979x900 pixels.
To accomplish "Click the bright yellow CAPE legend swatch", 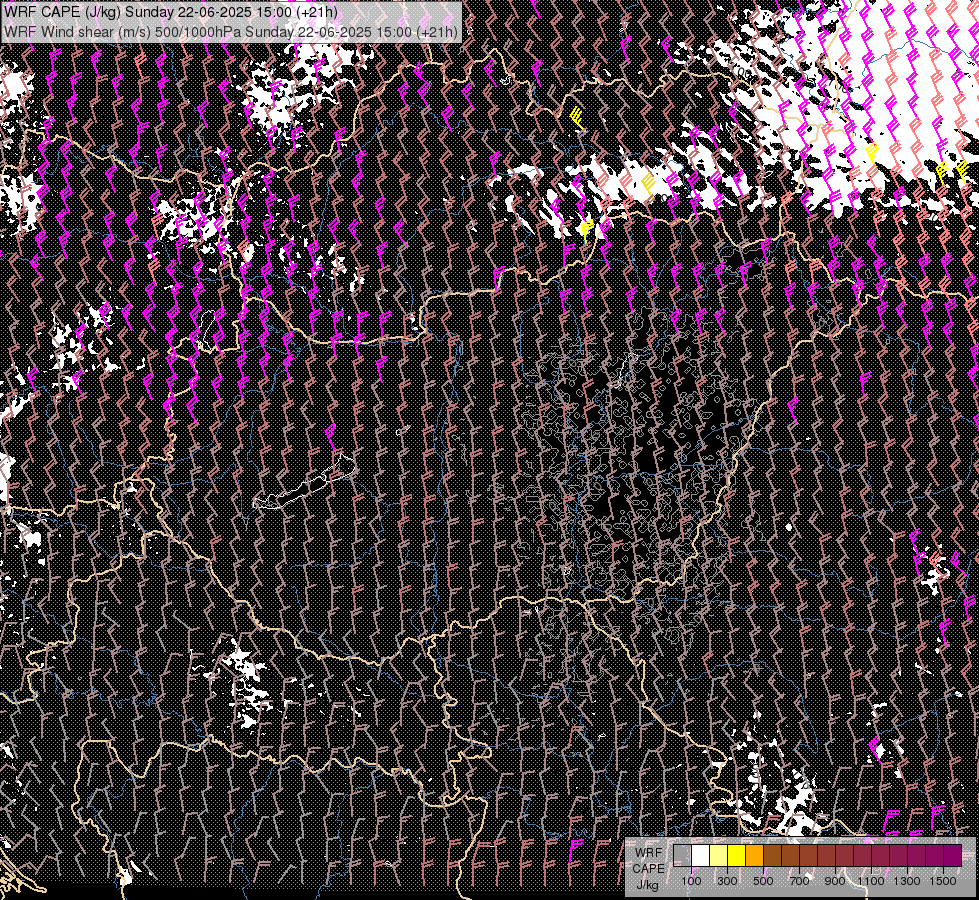I will (737, 856).
